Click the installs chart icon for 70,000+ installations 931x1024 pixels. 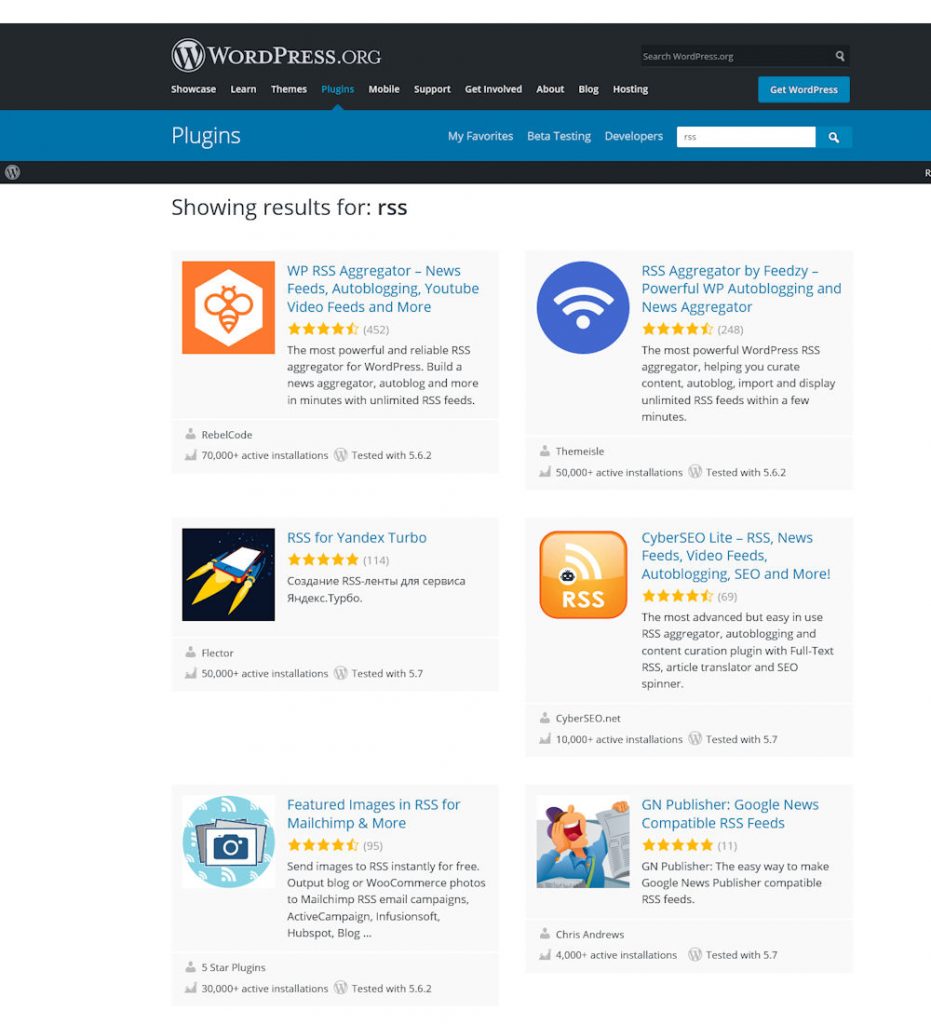(x=191, y=455)
